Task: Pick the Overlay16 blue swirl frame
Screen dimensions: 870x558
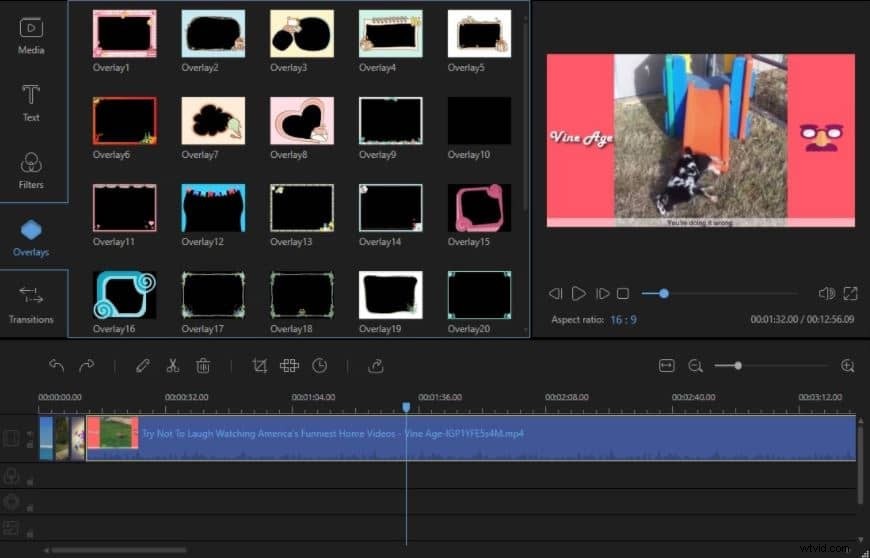Action: [x=124, y=295]
